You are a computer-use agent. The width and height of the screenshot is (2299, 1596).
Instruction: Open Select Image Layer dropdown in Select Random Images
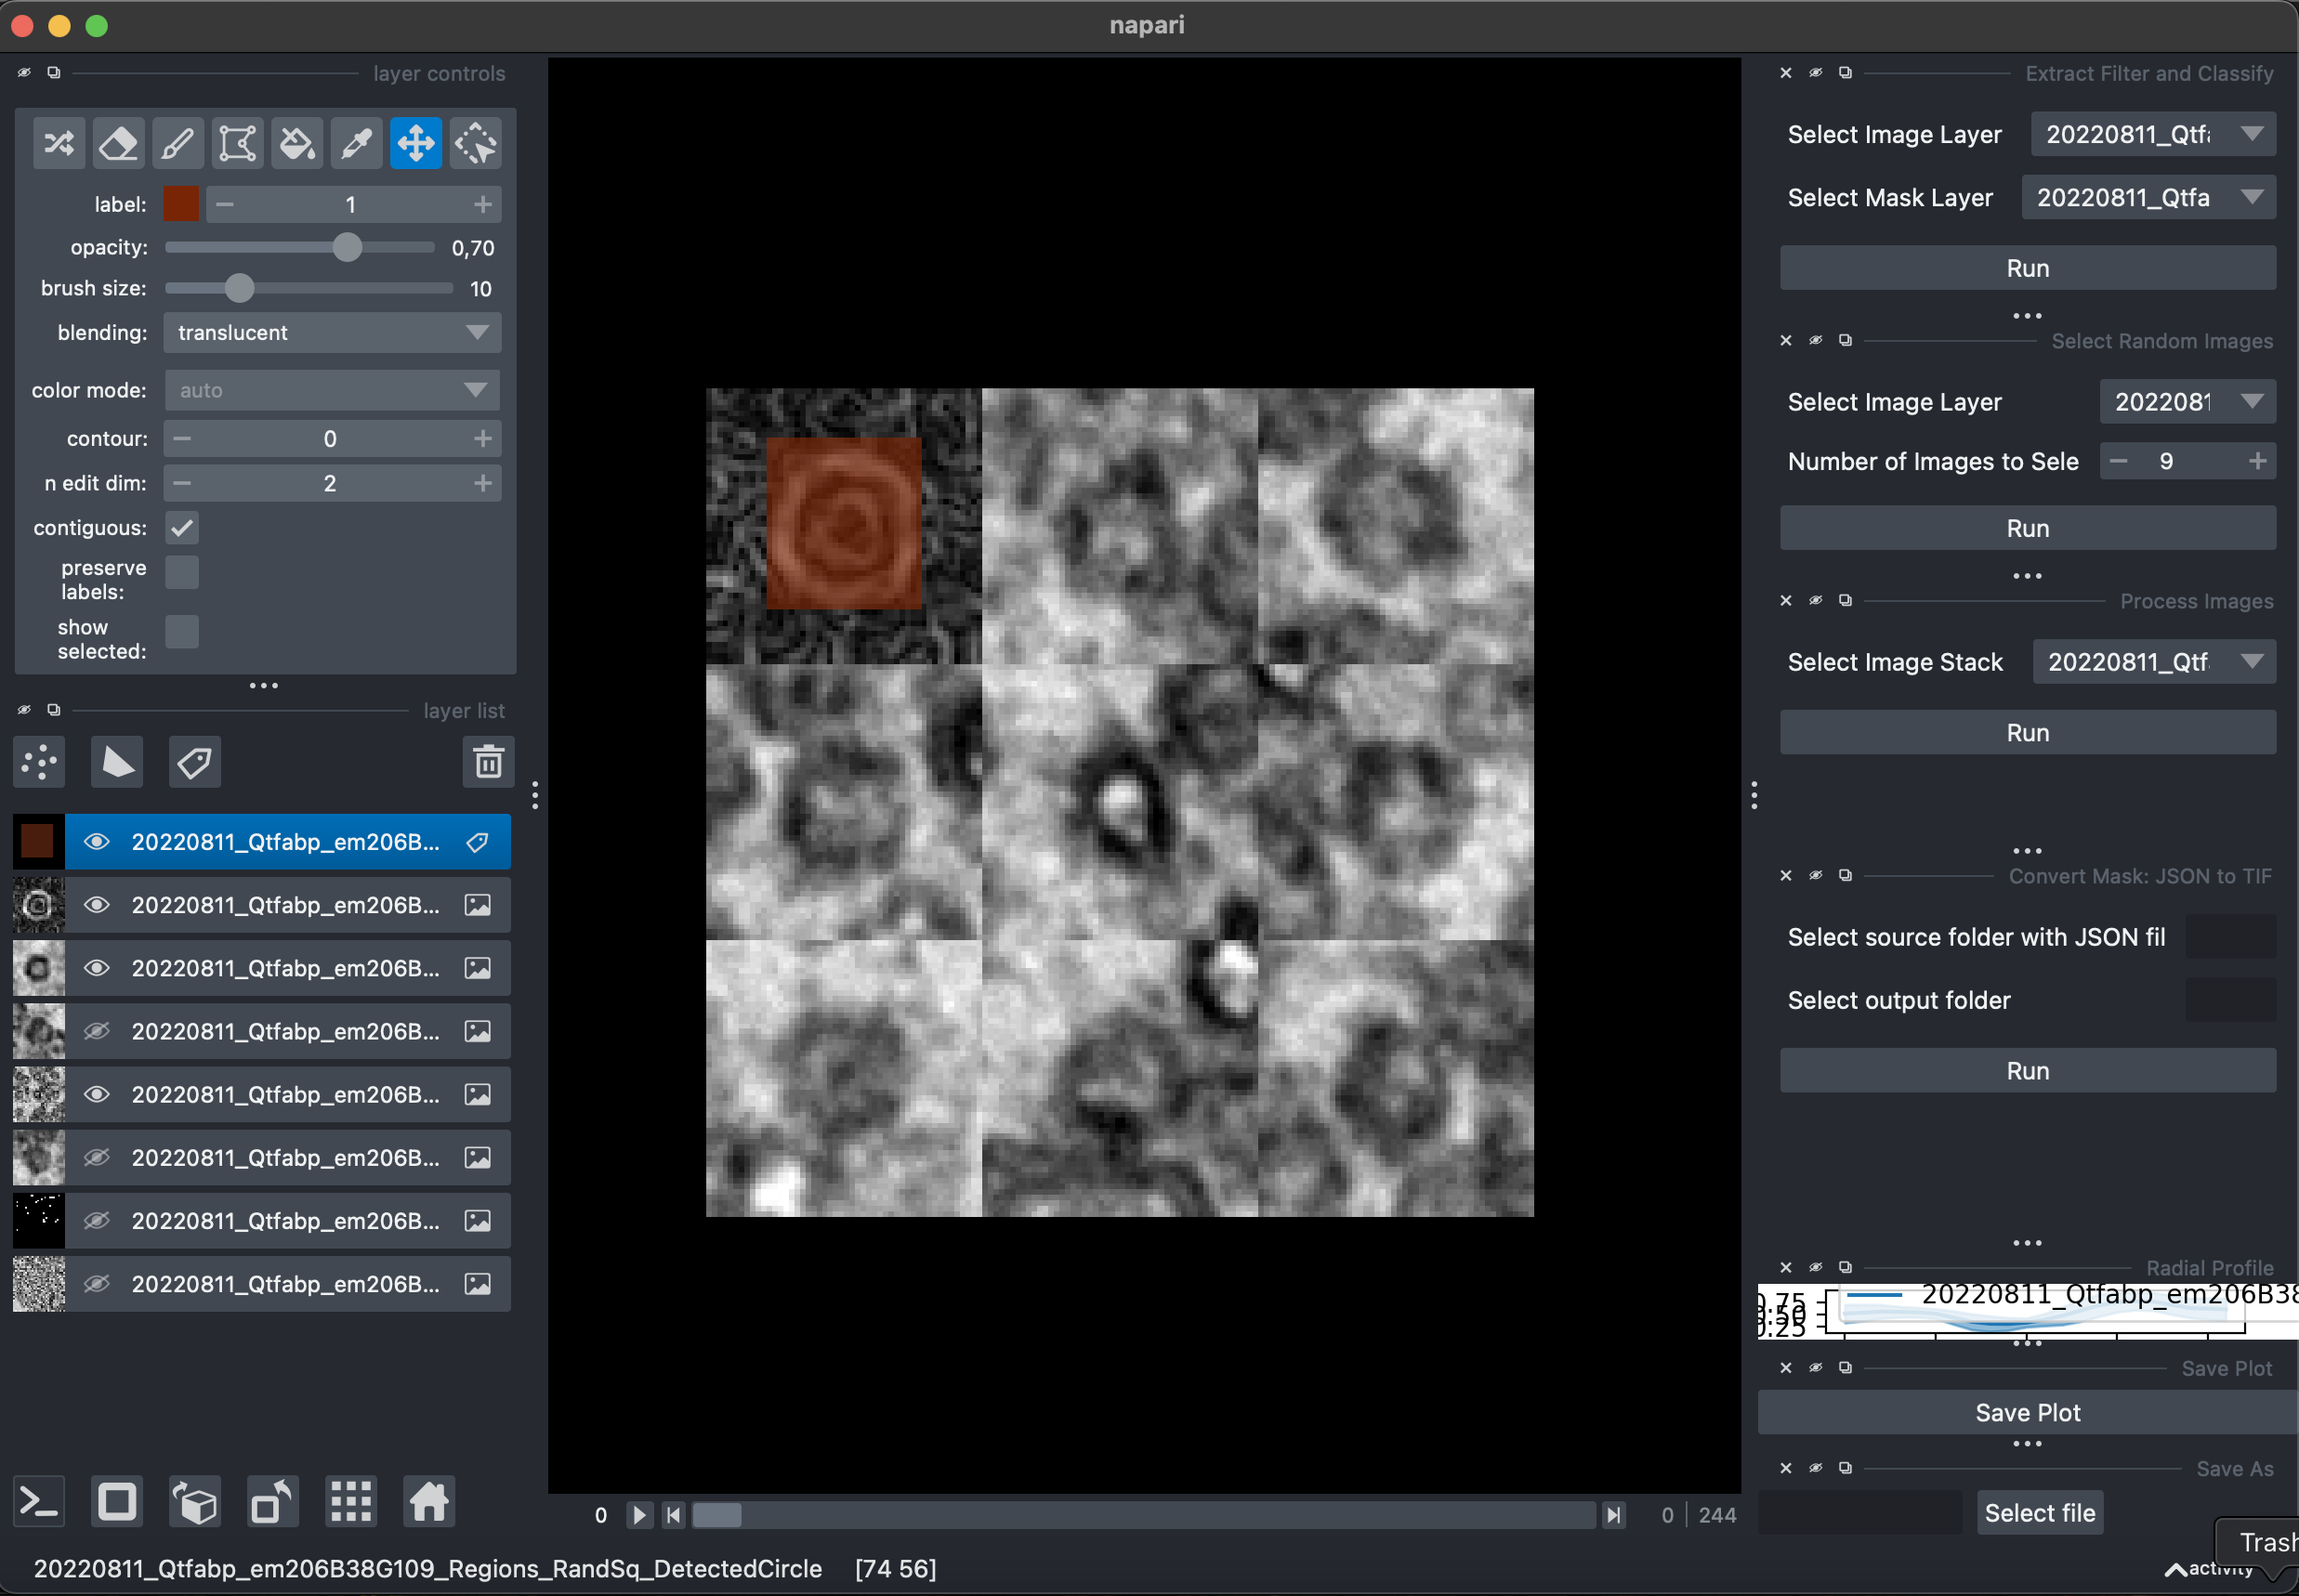pyautogui.click(x=2188, y=402)
